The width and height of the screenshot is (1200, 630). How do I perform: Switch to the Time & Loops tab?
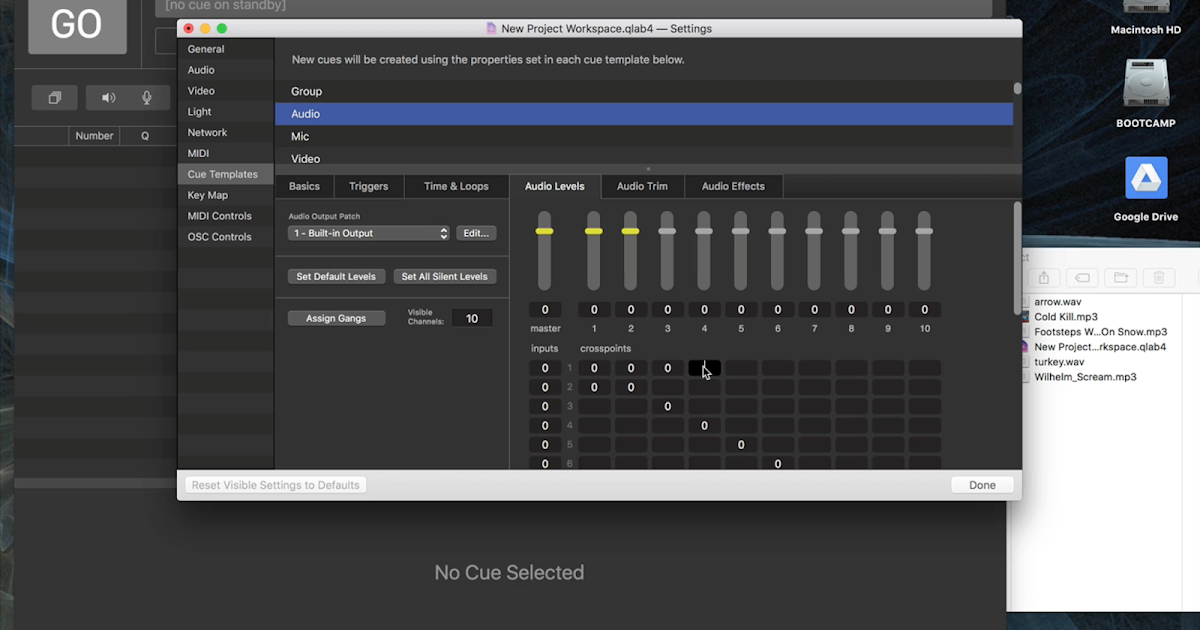[x=456, y=186]
